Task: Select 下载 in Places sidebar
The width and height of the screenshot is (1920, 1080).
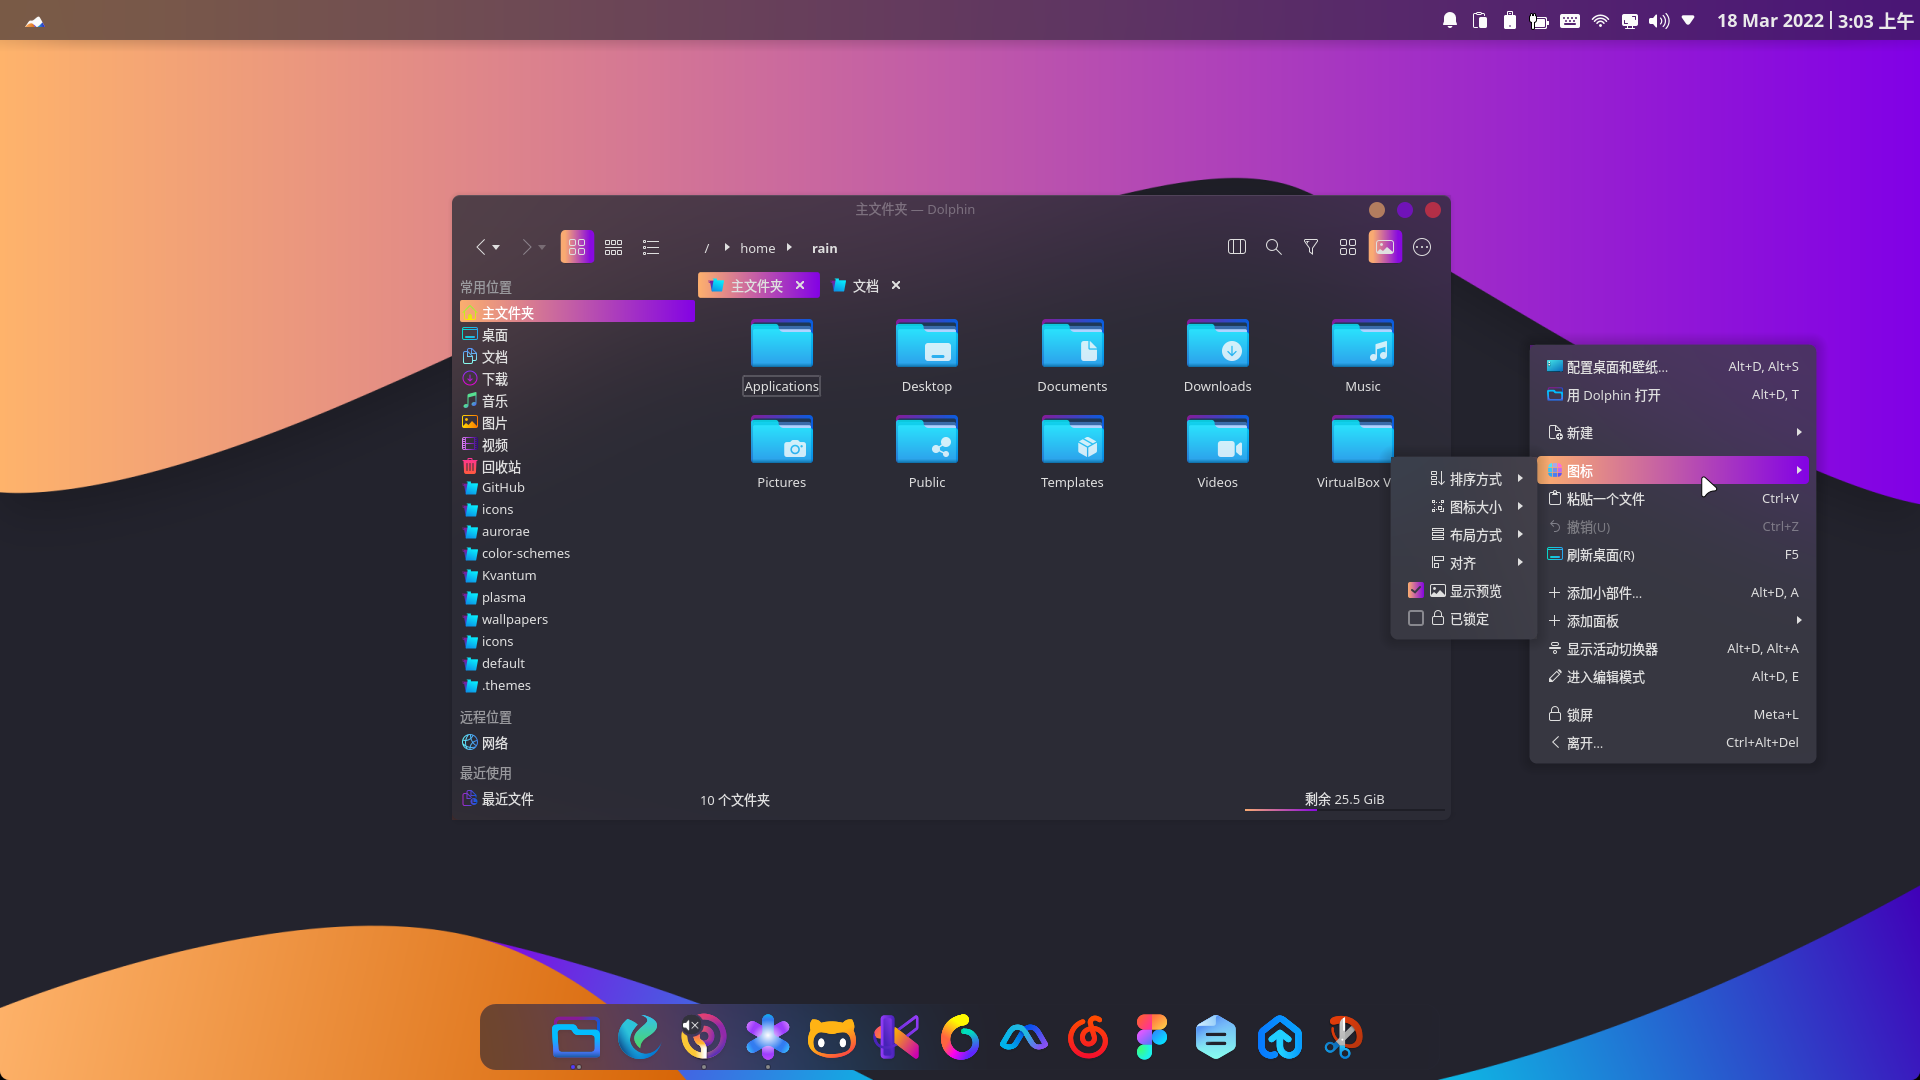Action: 577,379
